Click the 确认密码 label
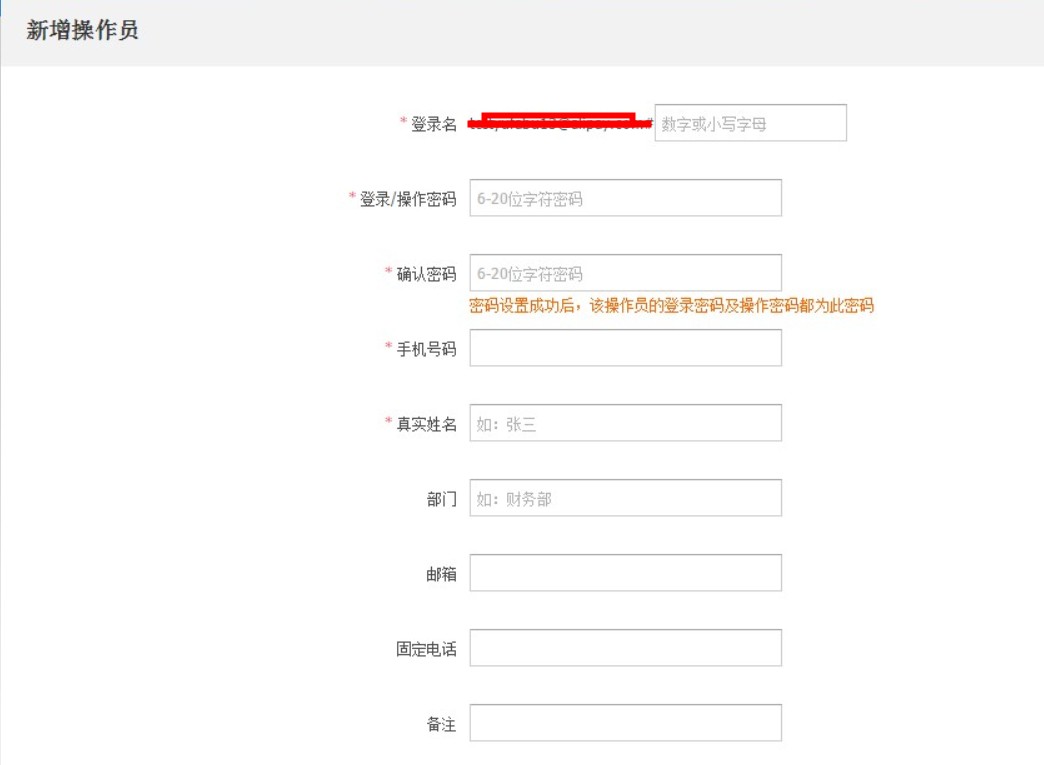The height and width of the screenshot is (765, 1044). coord(426,274)
